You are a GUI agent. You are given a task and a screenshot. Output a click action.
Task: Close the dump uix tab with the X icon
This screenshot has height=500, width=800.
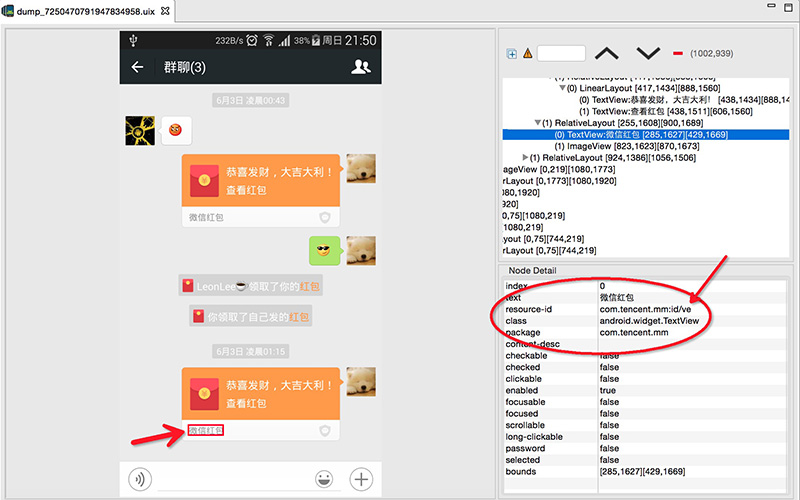click(165, 11)
